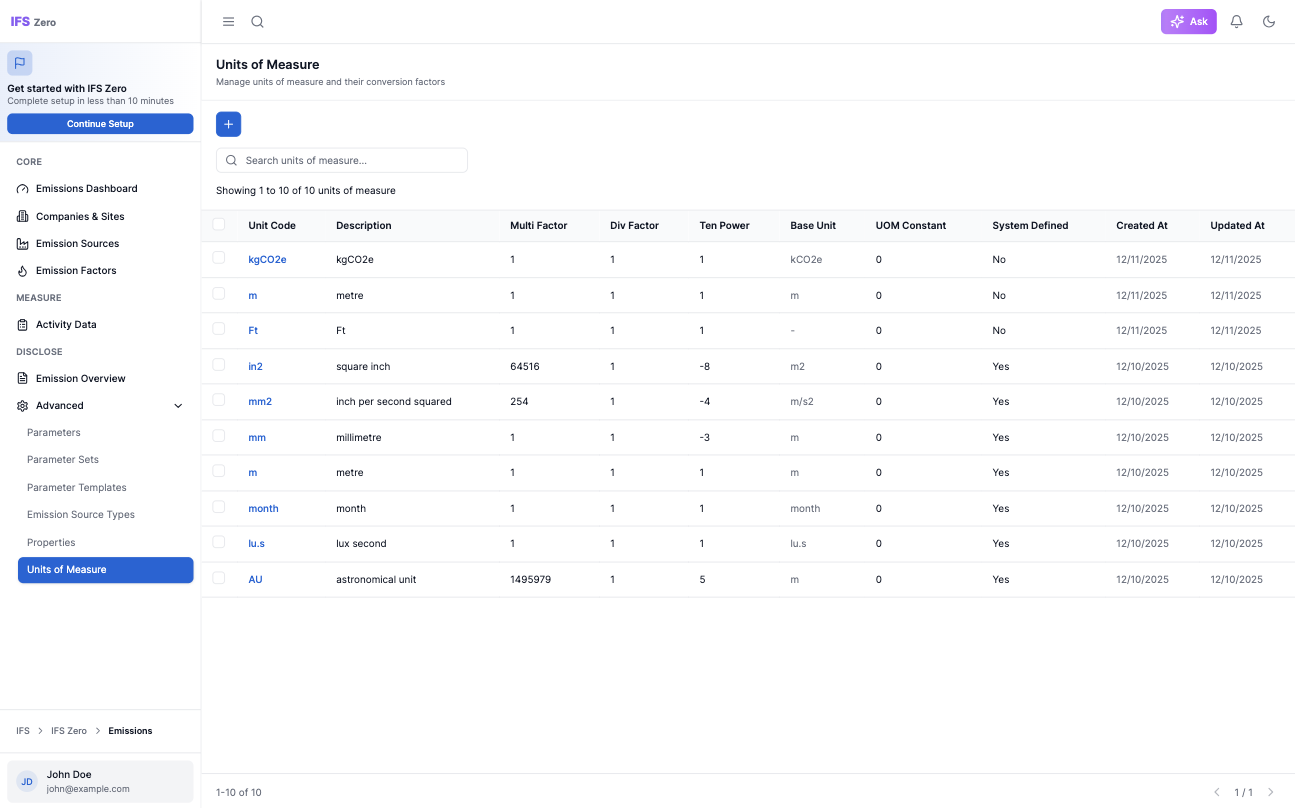Click the hamburger menu icon

coord(228,22)
